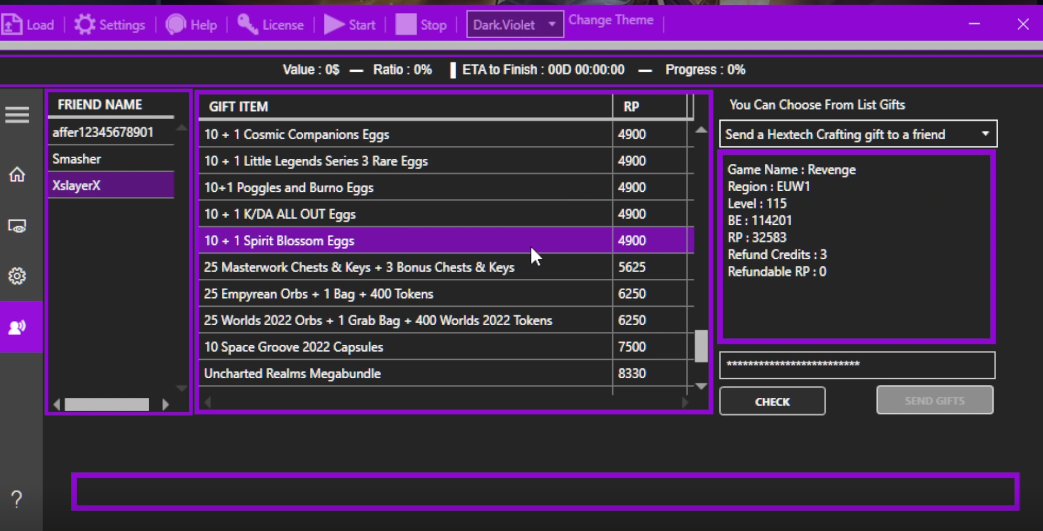Click the CHECK button
Image resolution: width=1043 pixels, height=531 pixels.
point(772,401)
